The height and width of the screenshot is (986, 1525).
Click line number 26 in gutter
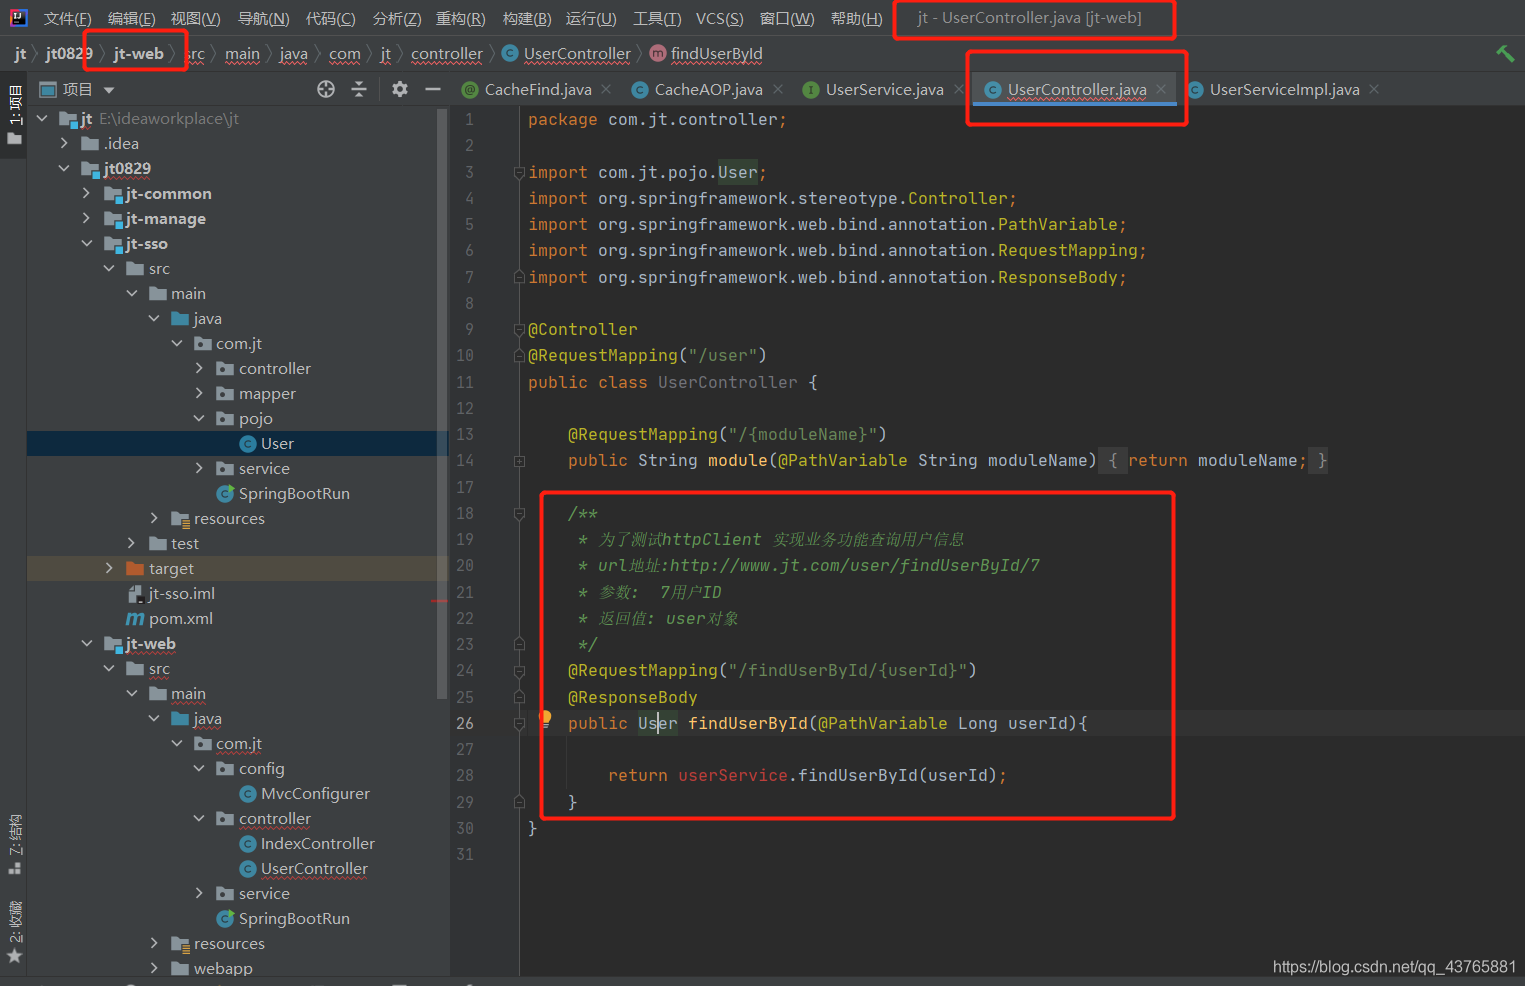pos(465,723)
